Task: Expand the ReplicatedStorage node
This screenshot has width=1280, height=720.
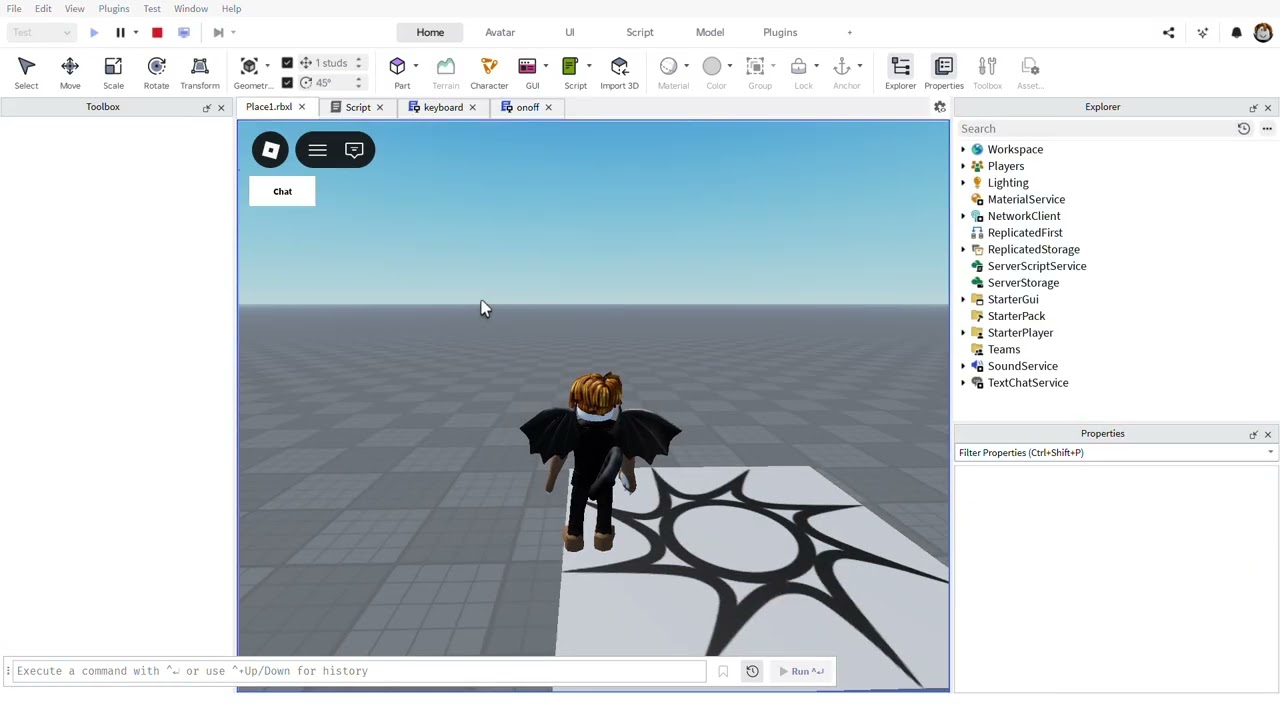Action: coord(963,249)
